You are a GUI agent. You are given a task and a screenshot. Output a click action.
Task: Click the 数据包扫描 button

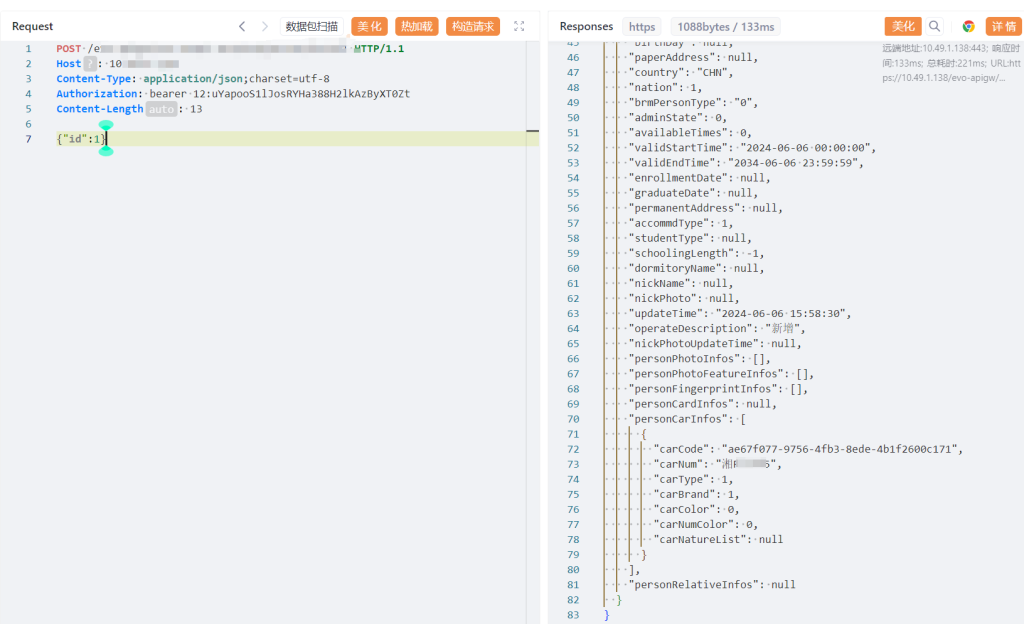[311, 26]
